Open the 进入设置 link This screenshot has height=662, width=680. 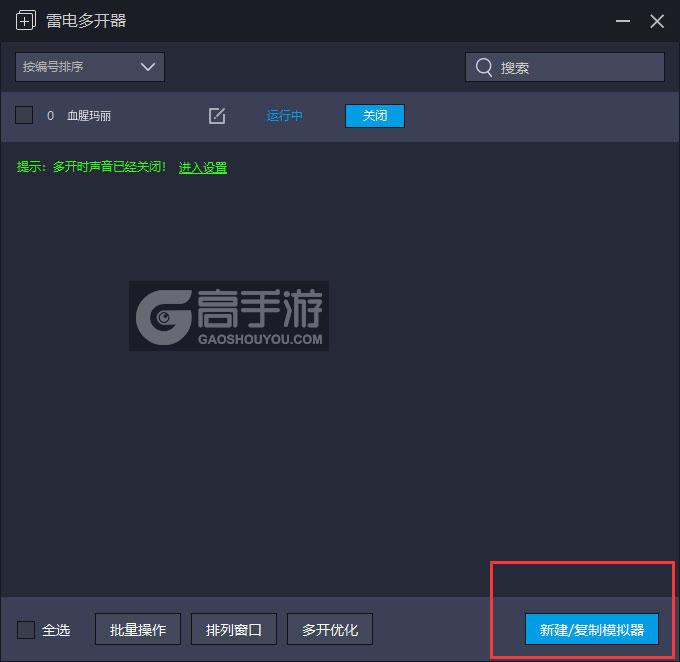(203, 167)
